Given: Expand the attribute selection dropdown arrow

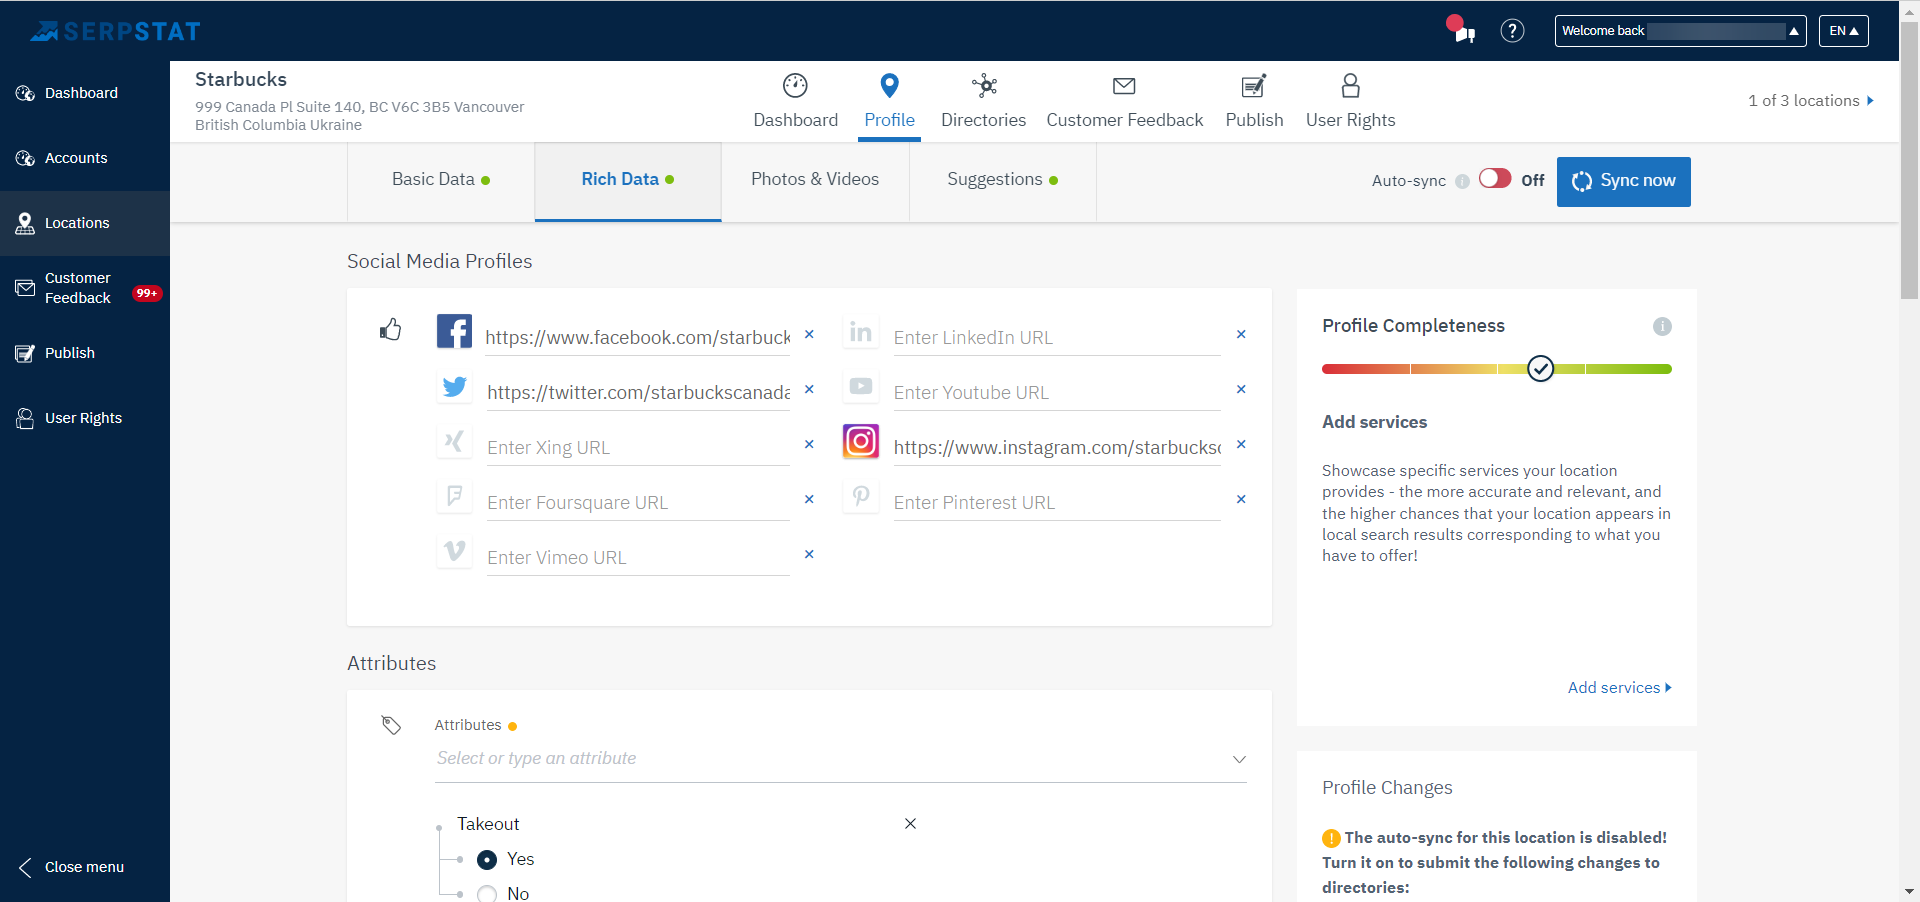Looking at the screenshot, I should (x=1239, y=759).
